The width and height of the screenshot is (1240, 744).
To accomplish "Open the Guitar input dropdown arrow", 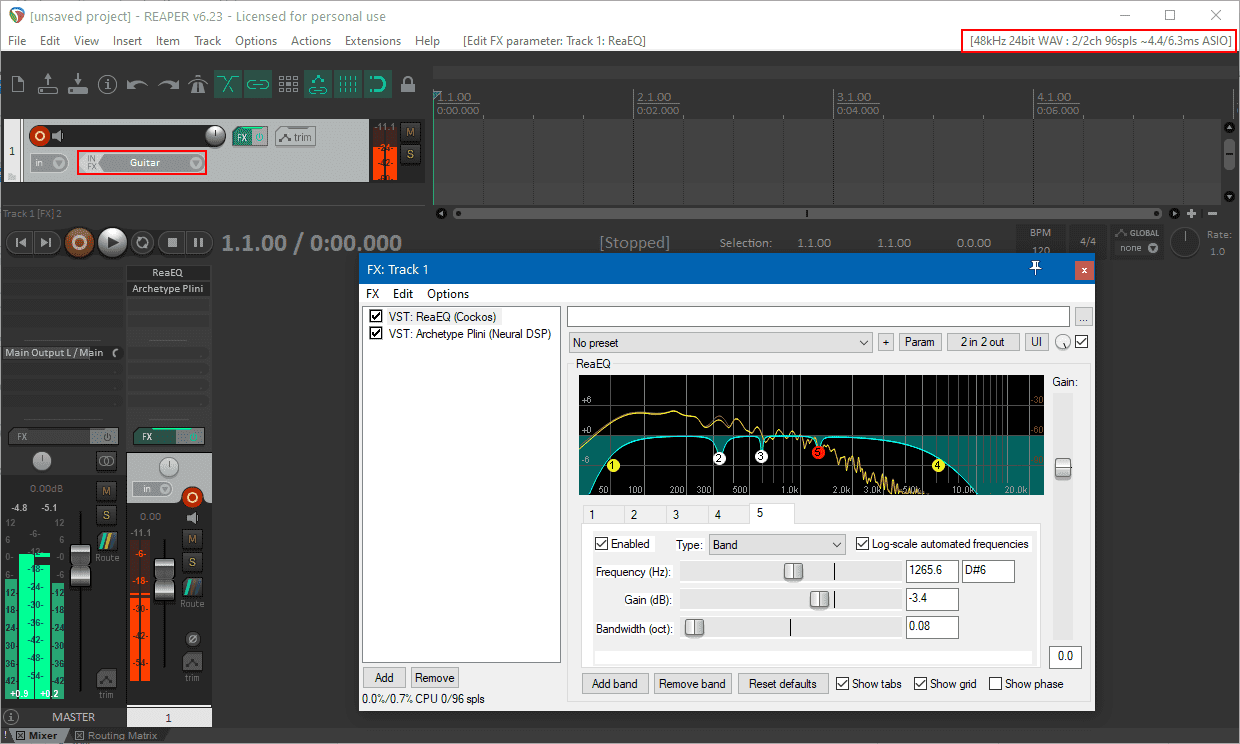I will pyautogui.click(x=196, y=163).
